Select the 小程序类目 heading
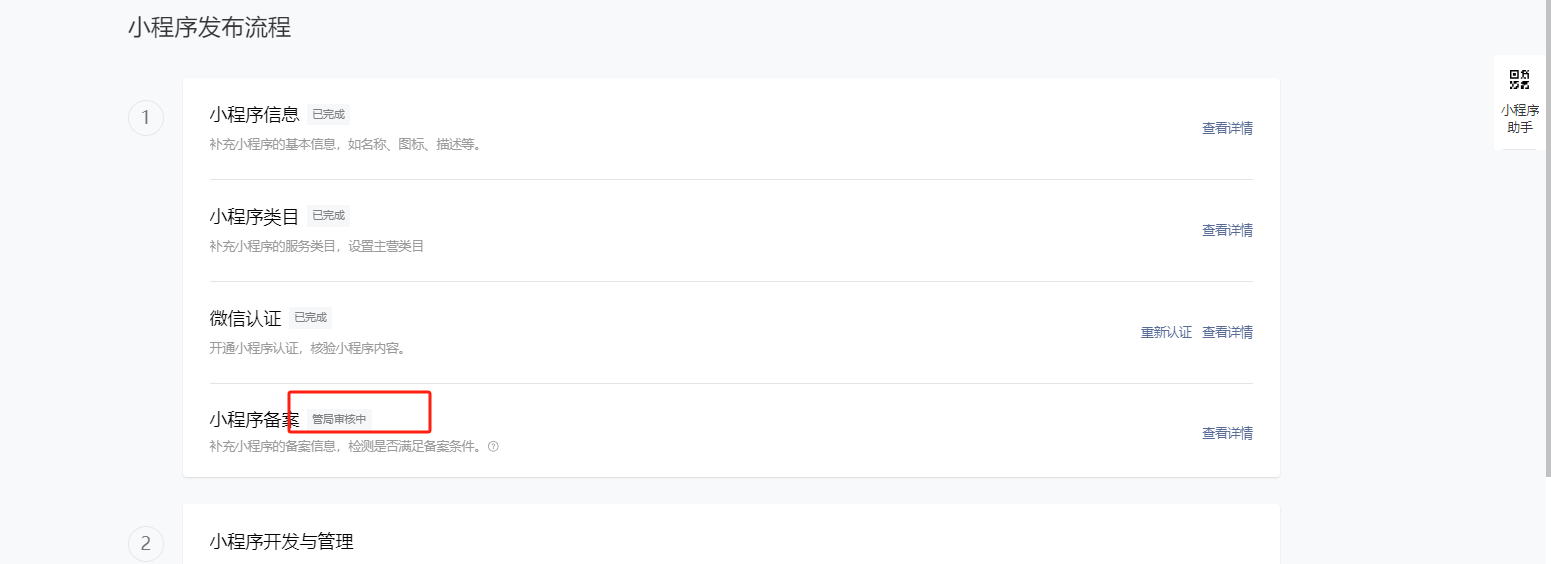The image size is (1551, 564). [x=254, y=217]
